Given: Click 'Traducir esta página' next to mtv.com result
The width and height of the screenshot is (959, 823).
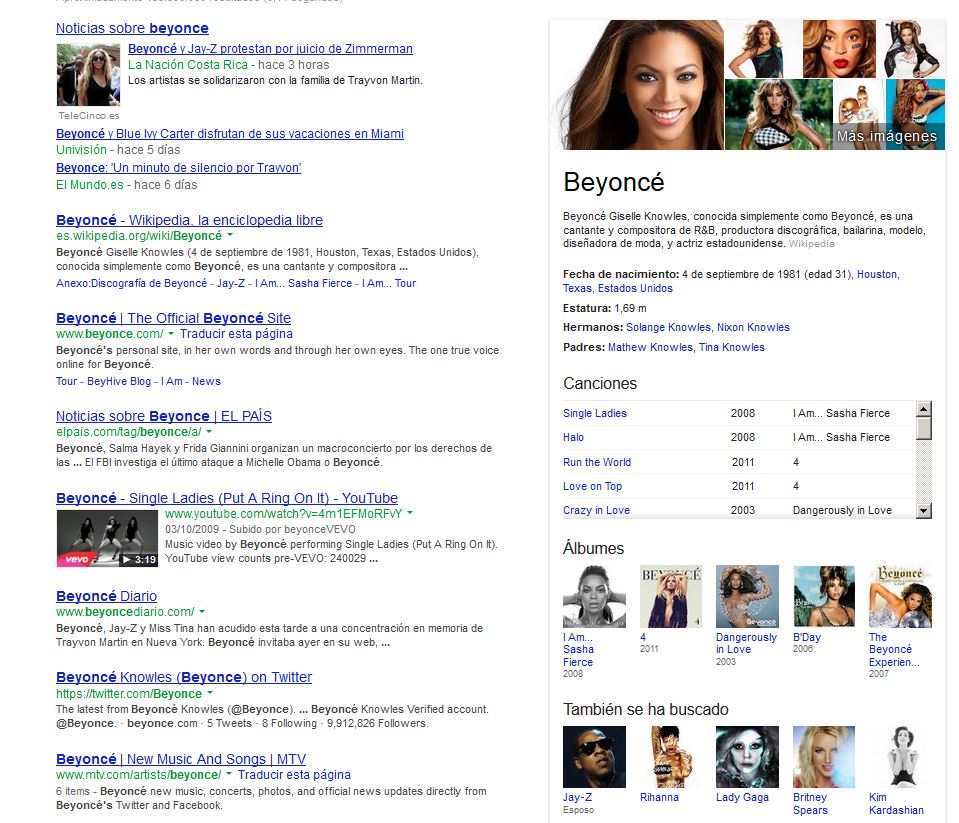Looking at the screenshot, I should coord(294,775).
